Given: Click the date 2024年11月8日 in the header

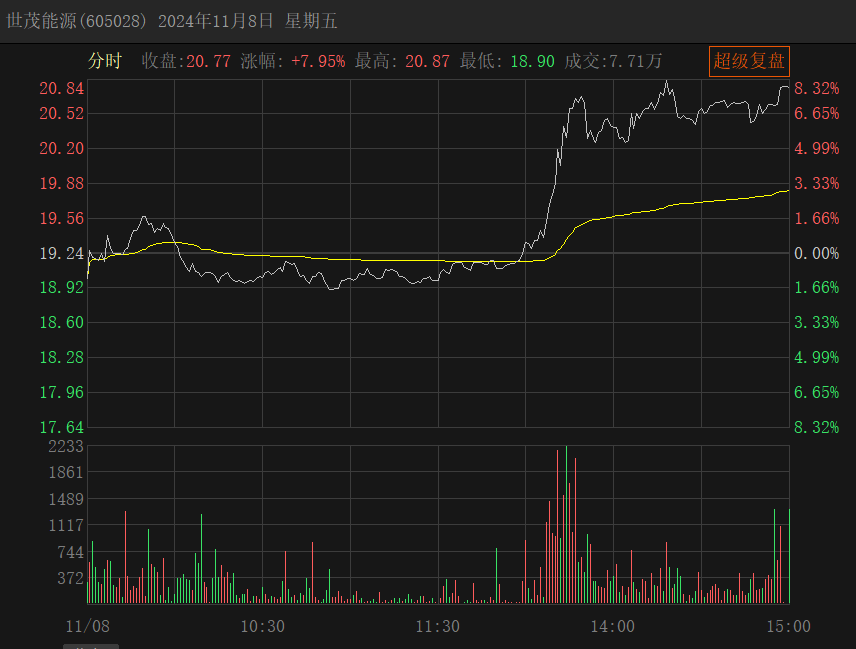Looking at the screenshot, I should (x=216, y=21).
